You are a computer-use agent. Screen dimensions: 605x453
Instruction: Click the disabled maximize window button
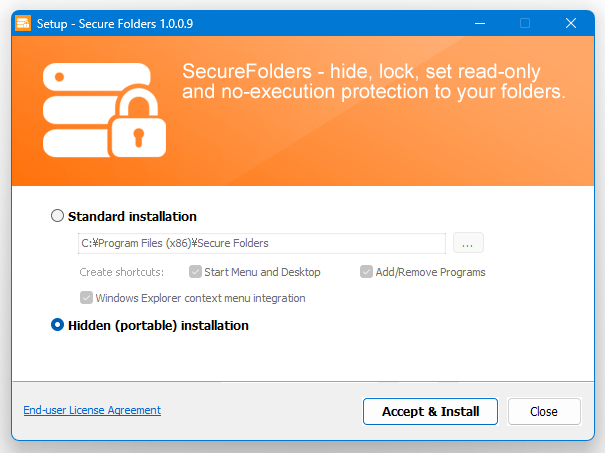(525, 23)
